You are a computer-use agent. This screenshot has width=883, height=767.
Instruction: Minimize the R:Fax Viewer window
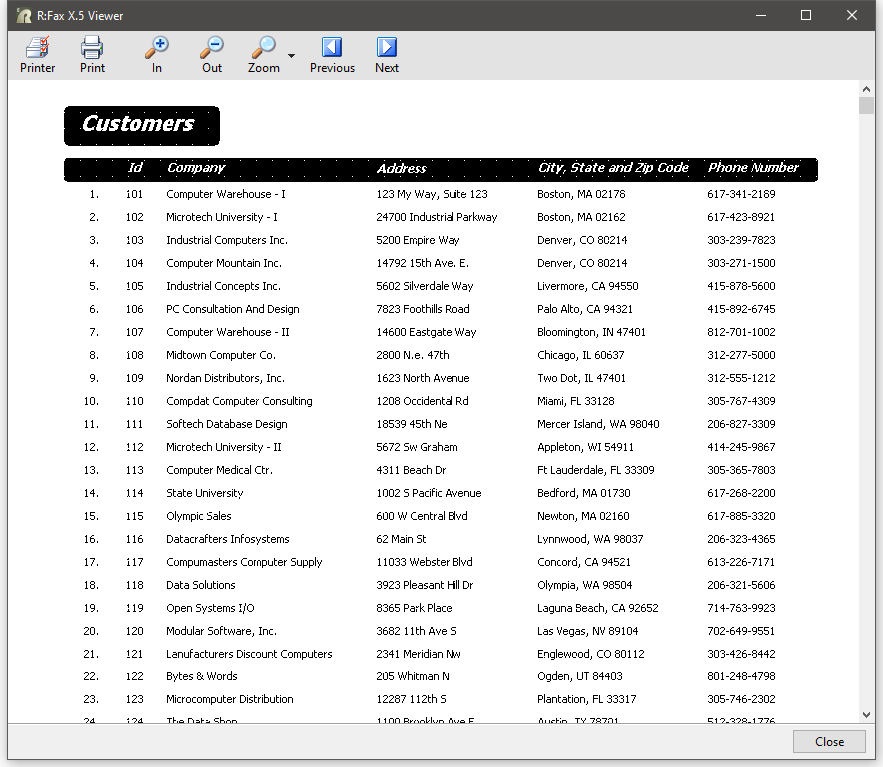[761, 15]
